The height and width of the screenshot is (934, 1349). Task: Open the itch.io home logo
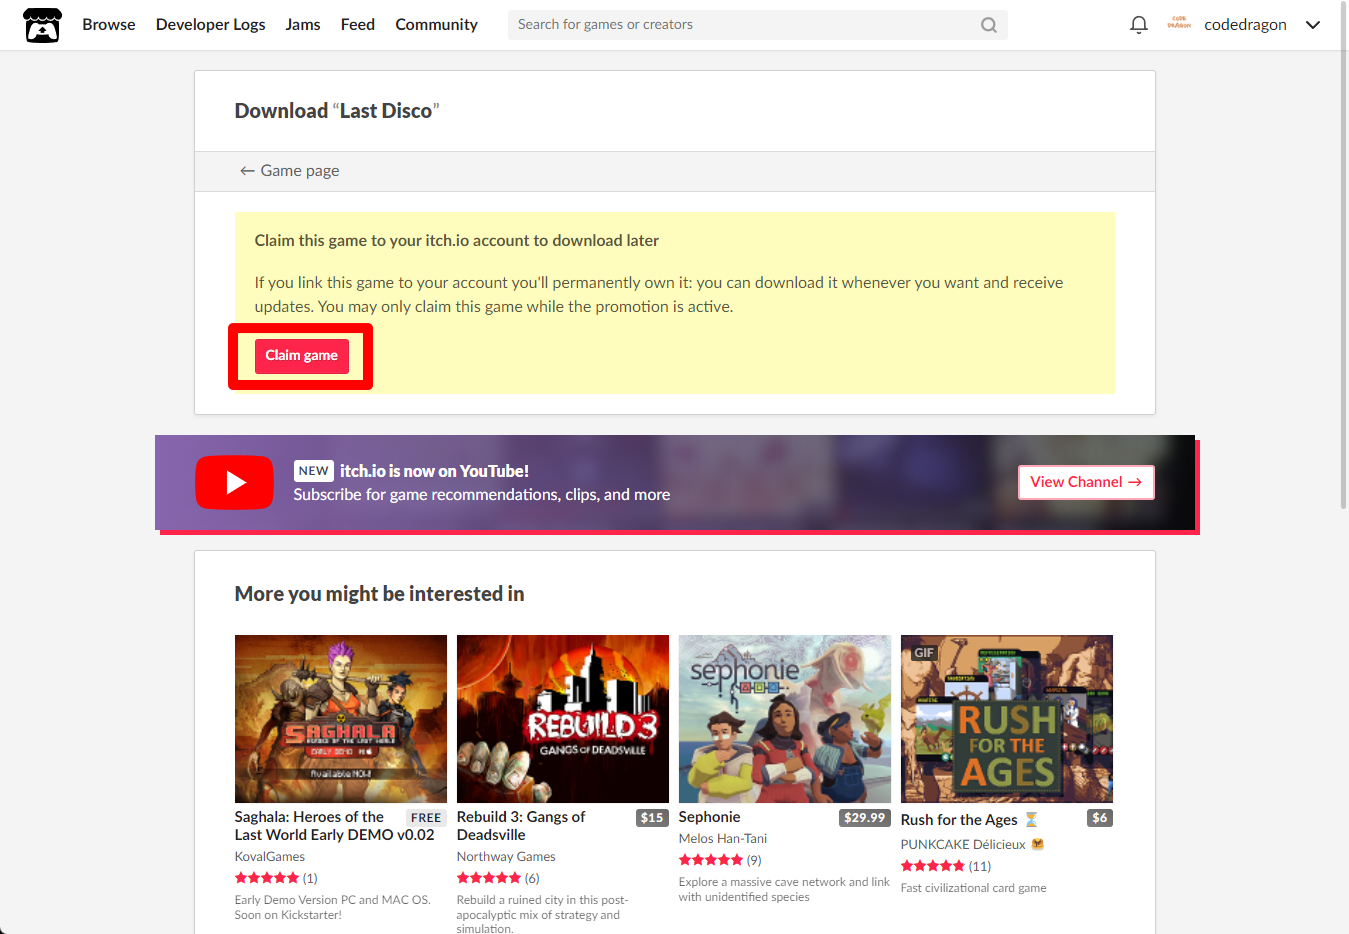[42, 25]
